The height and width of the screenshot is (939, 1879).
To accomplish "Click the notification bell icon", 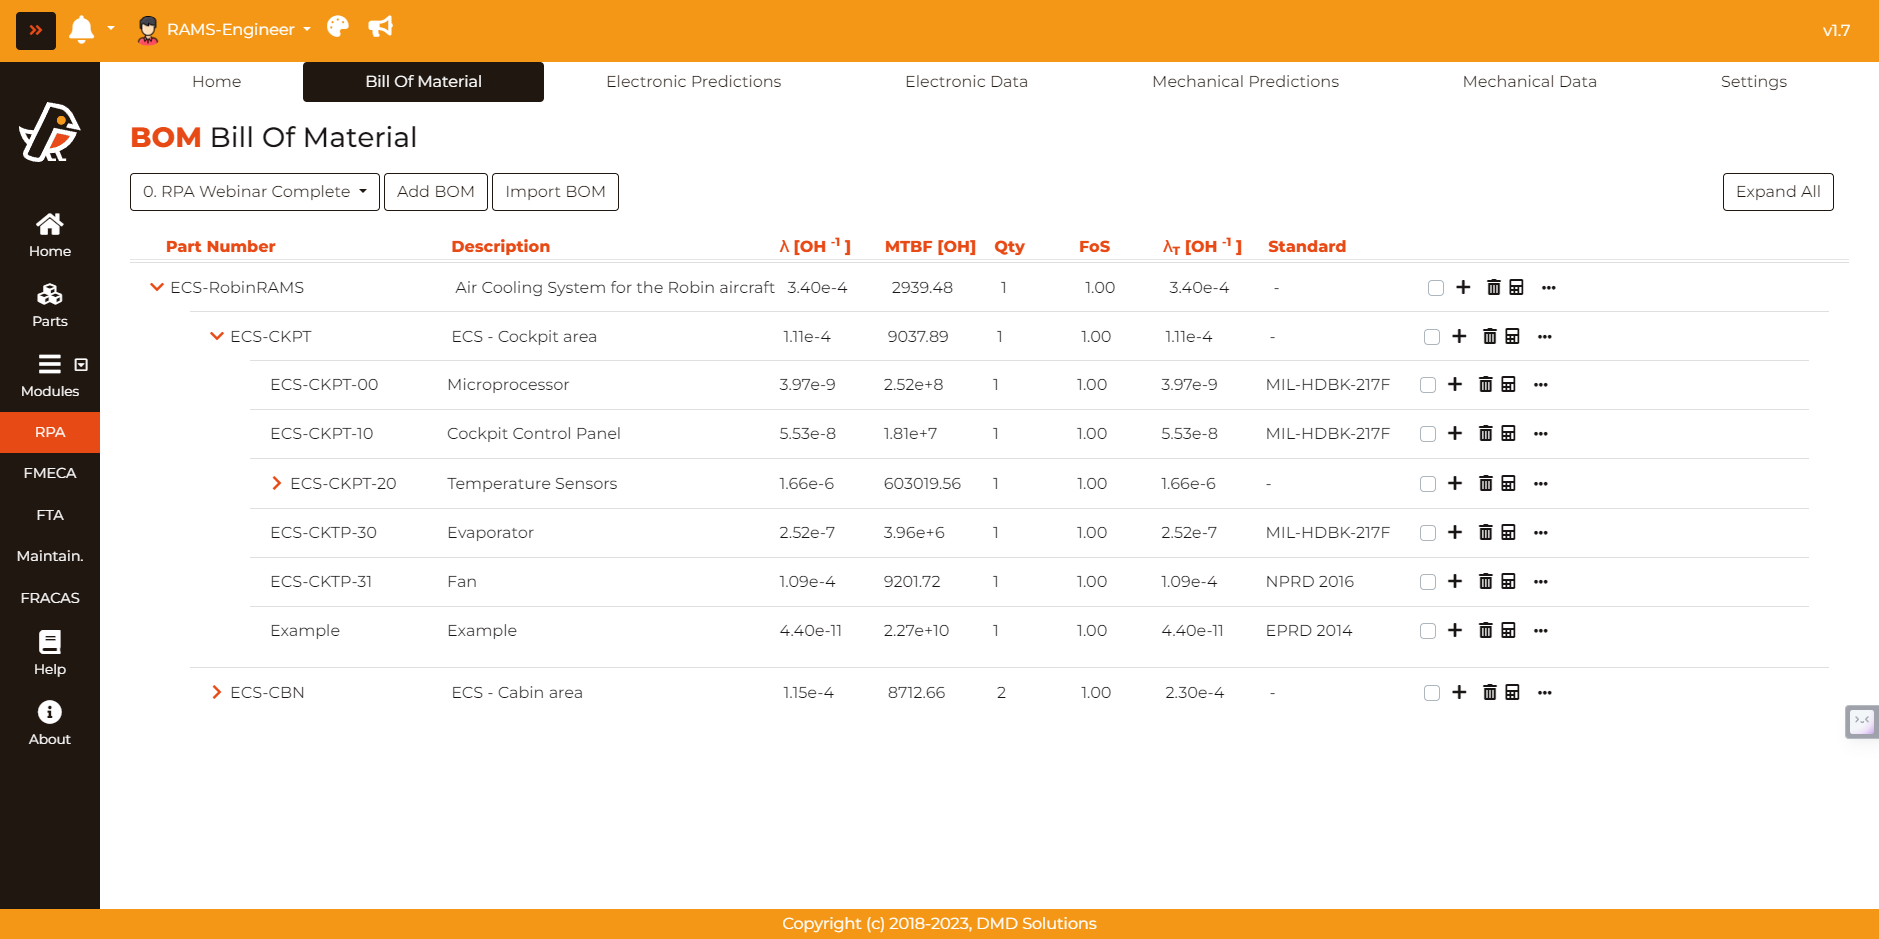I will tap(81, 29).
